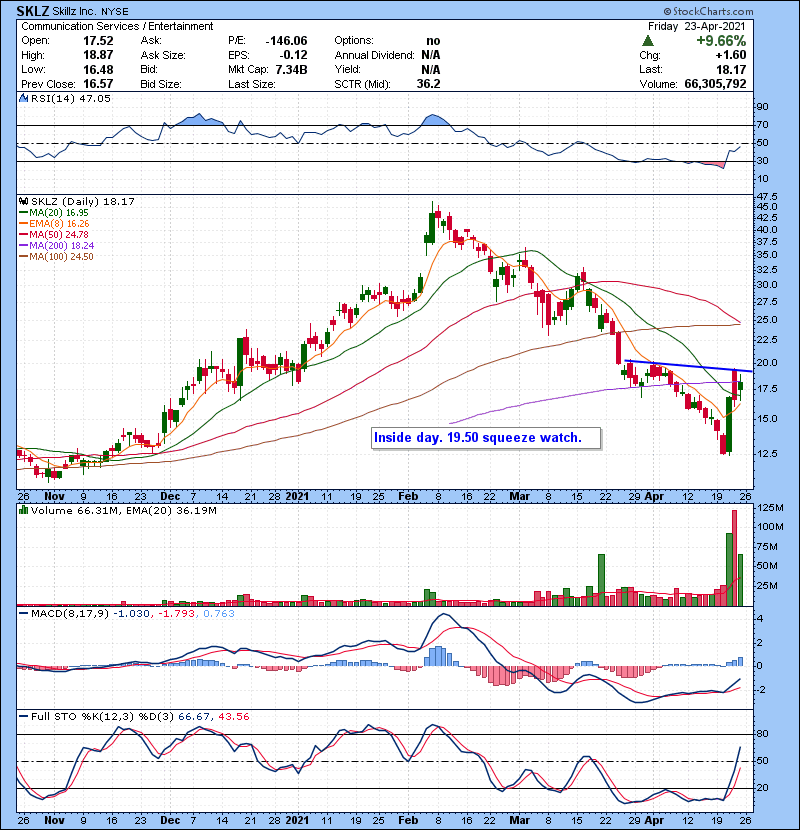
Task: Click the Last price 18.17 value
Action: tap(731, 69)
